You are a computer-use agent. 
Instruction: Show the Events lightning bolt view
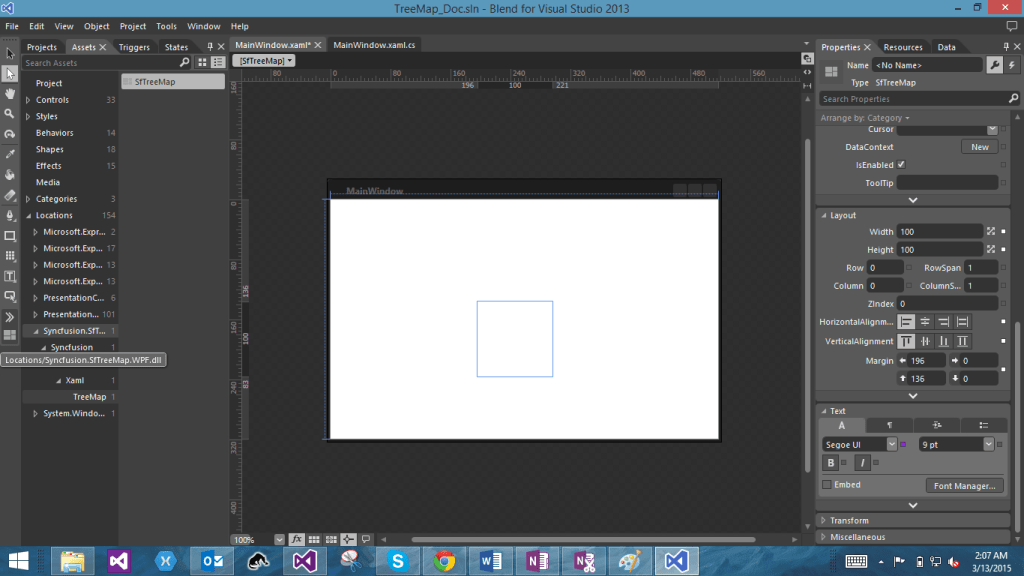[1012, 65]
